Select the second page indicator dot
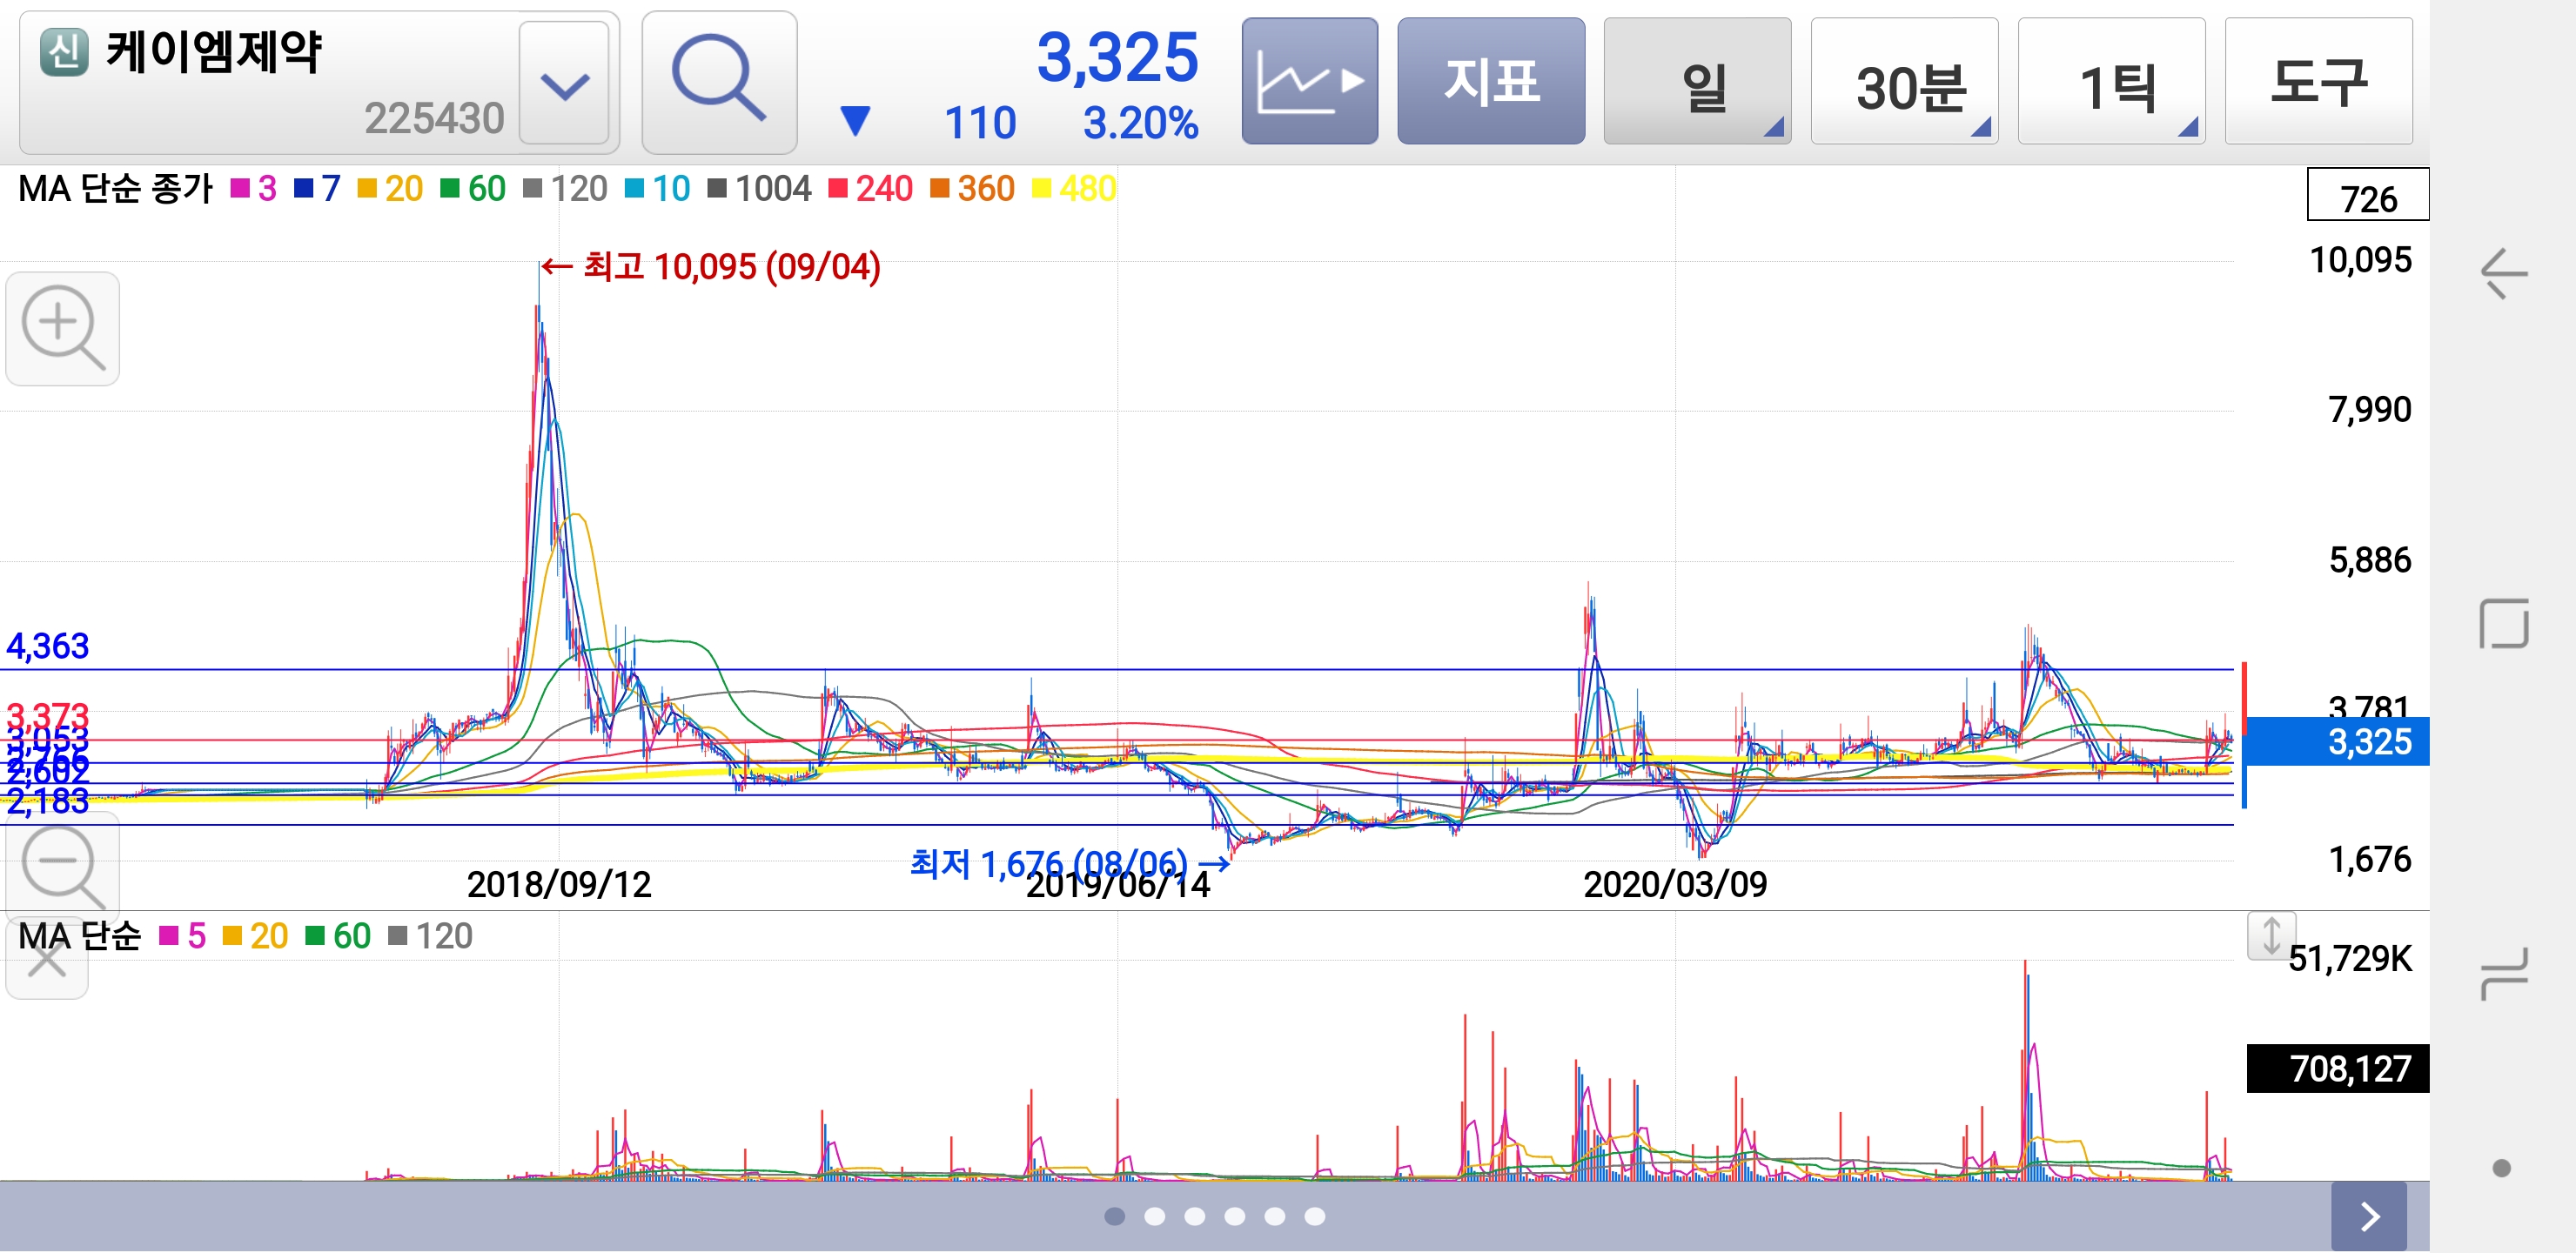Screen dimensions: 2576x1253 tap(1154, 1216)
